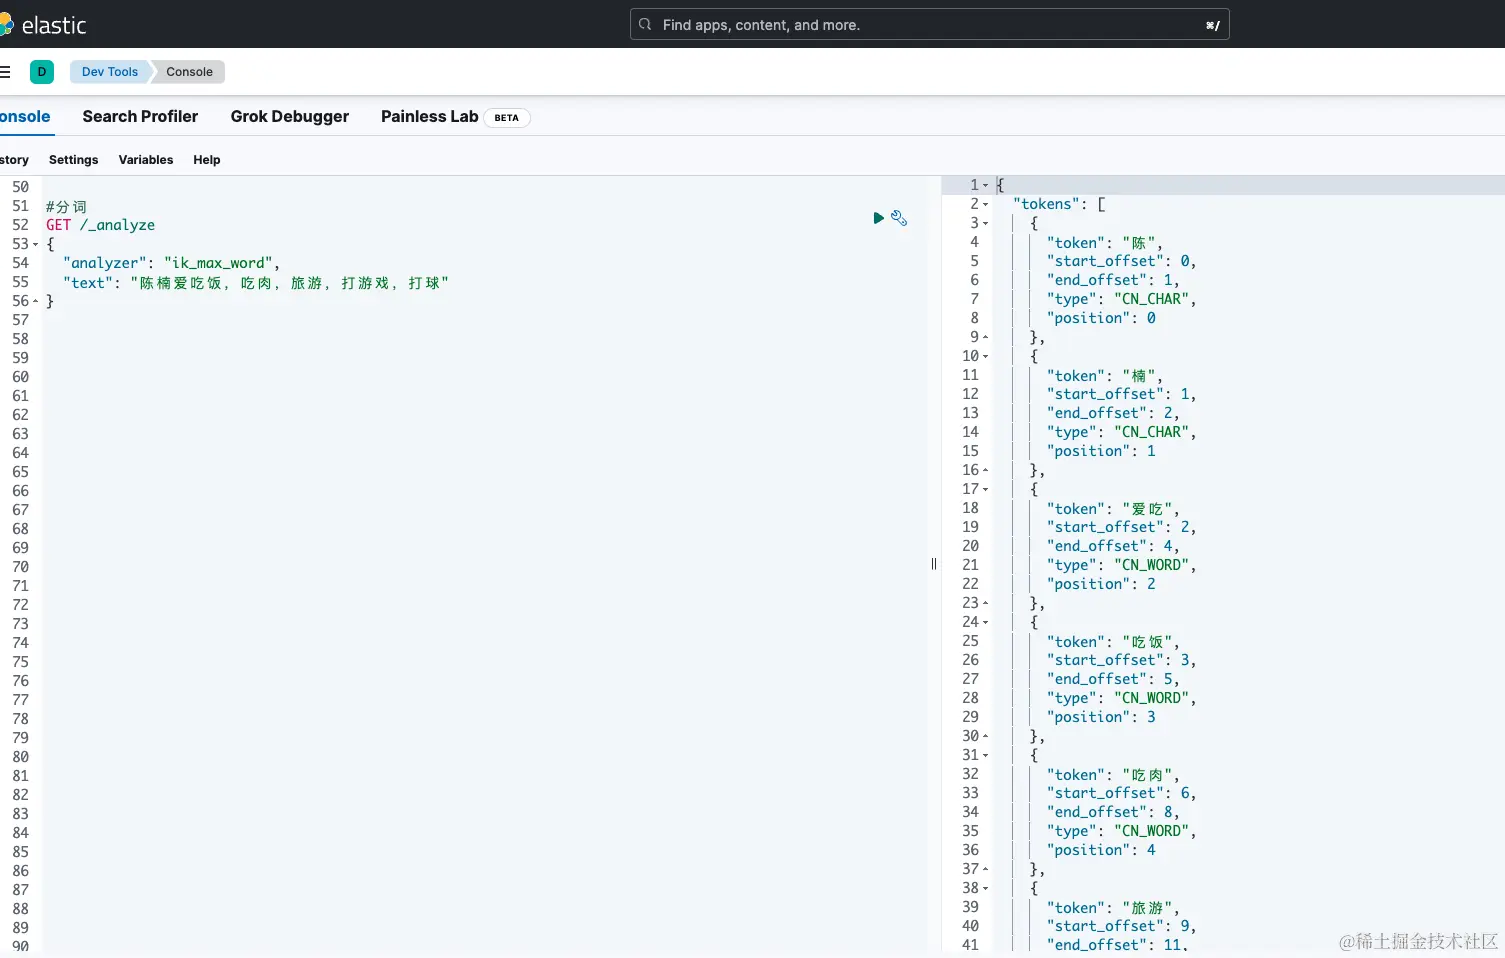
Task: Collapse response object fold at line 17
Action: [x=985, y=489]
